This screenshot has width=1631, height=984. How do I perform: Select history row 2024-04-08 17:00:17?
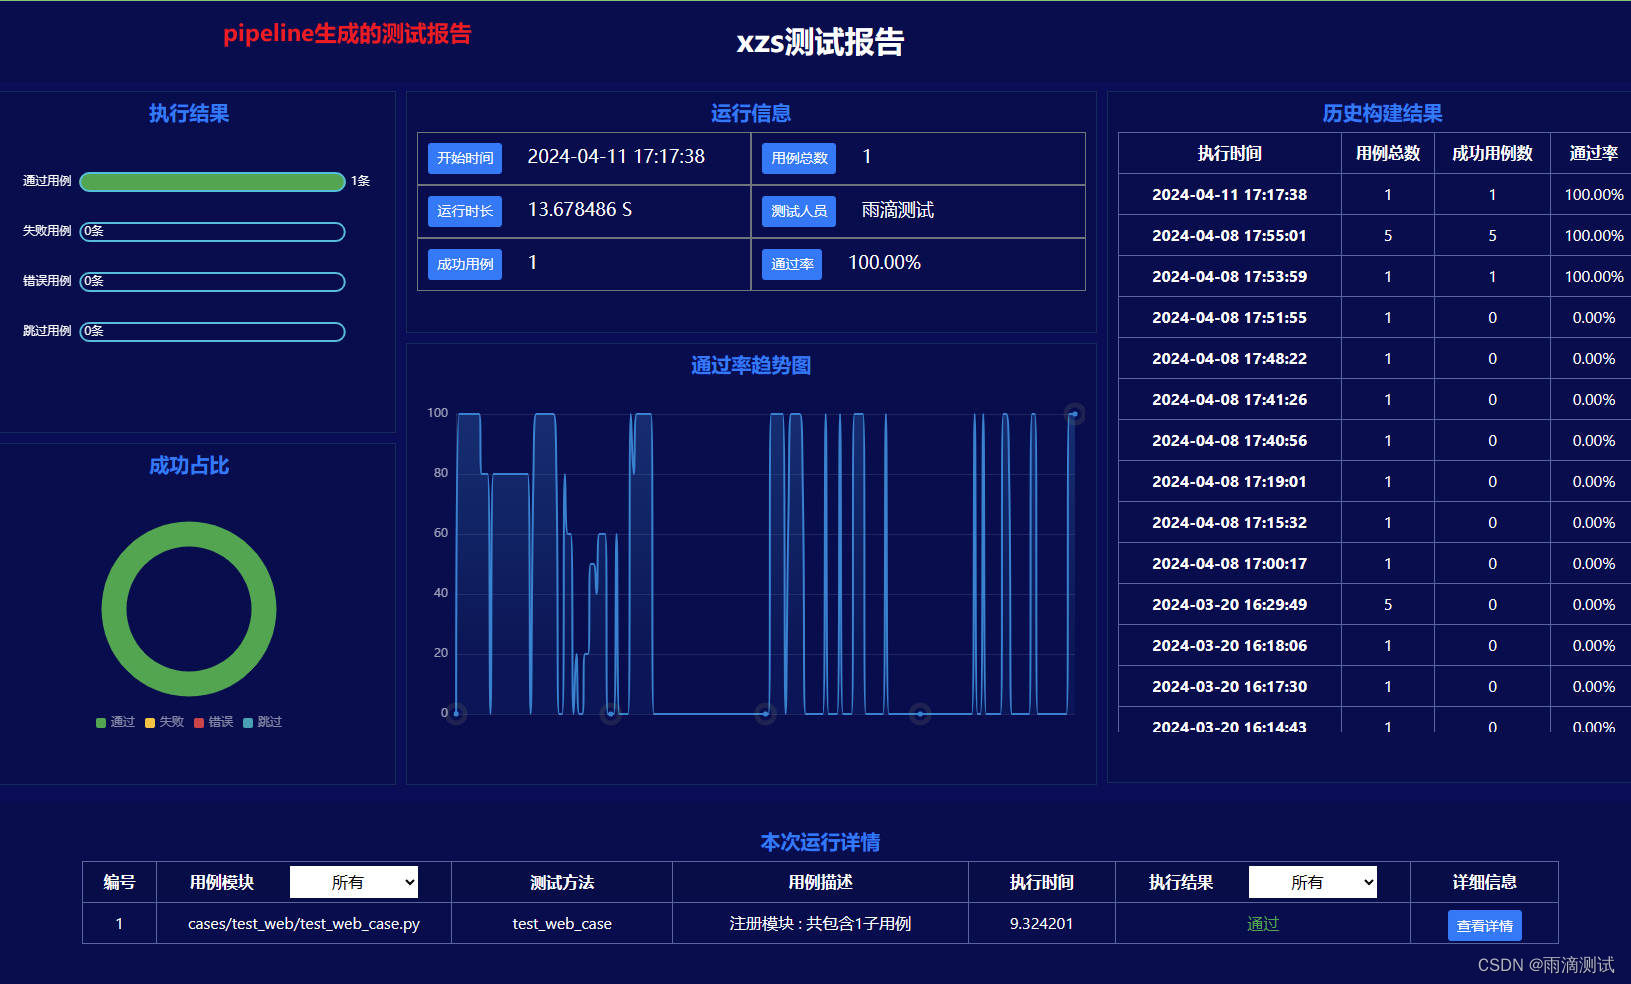(1375, 564)
